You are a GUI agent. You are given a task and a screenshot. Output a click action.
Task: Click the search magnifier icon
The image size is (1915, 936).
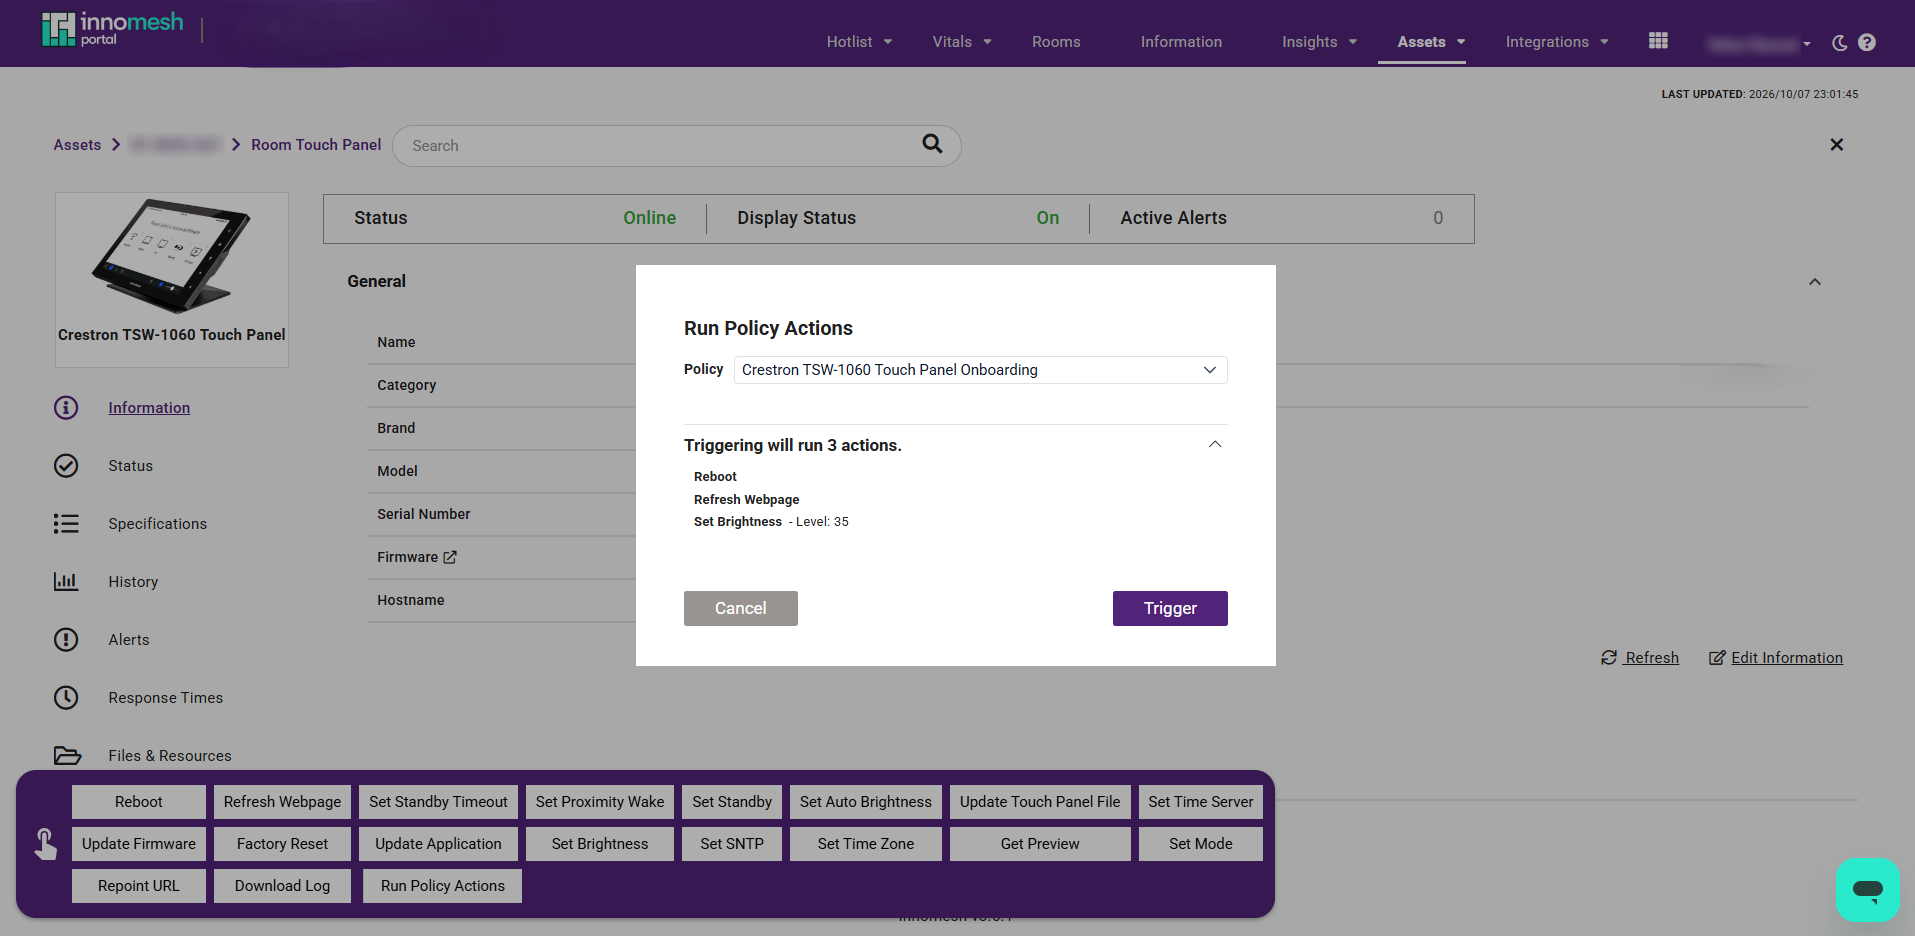coord(932,144)
